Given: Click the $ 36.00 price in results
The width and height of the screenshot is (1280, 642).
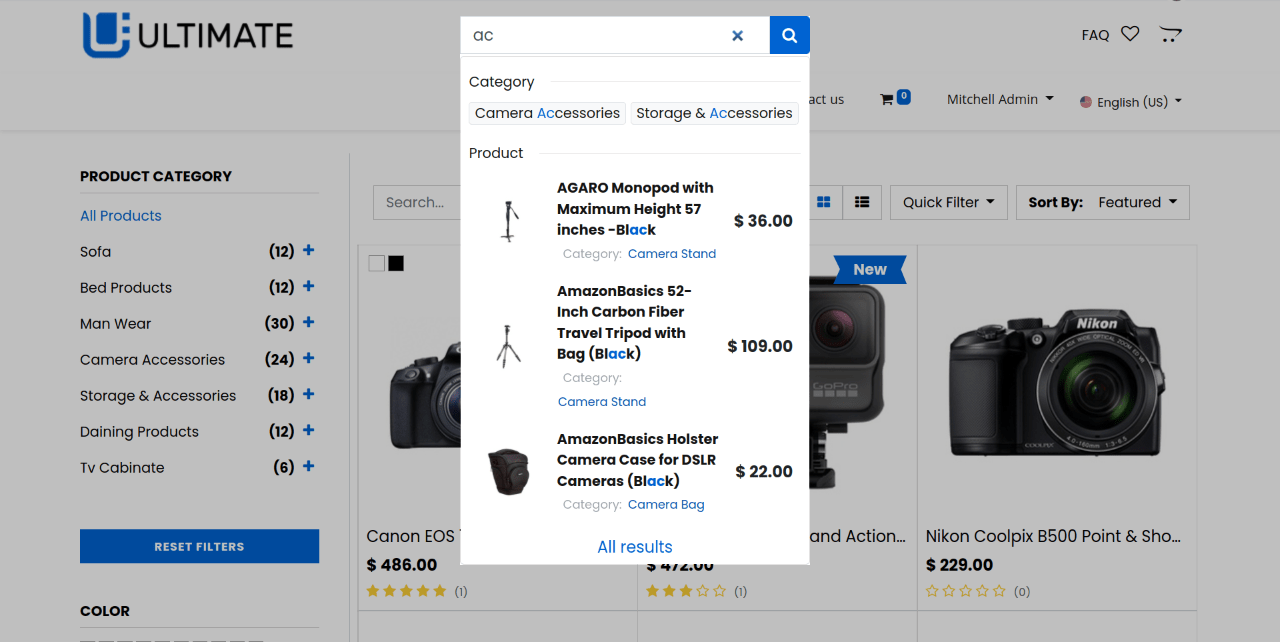Looking at the screenshot, I should 763,221.
